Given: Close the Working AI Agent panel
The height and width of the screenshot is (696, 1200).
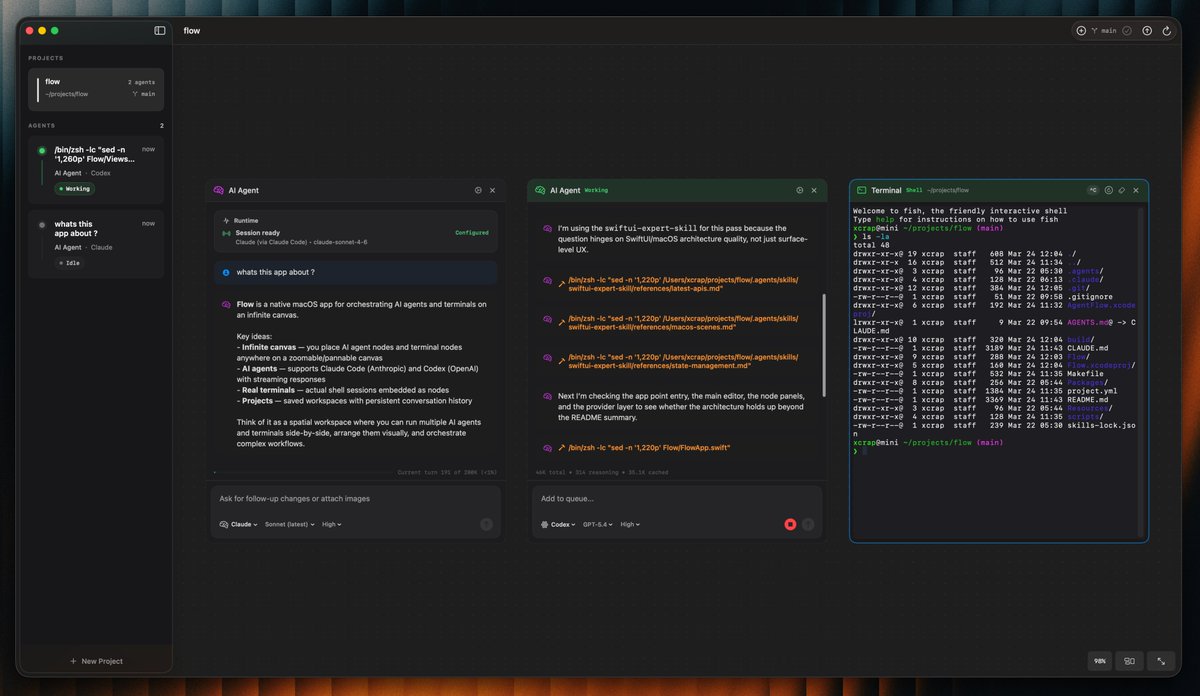Looking at the screenshot, I should click(x=814, y=190).
